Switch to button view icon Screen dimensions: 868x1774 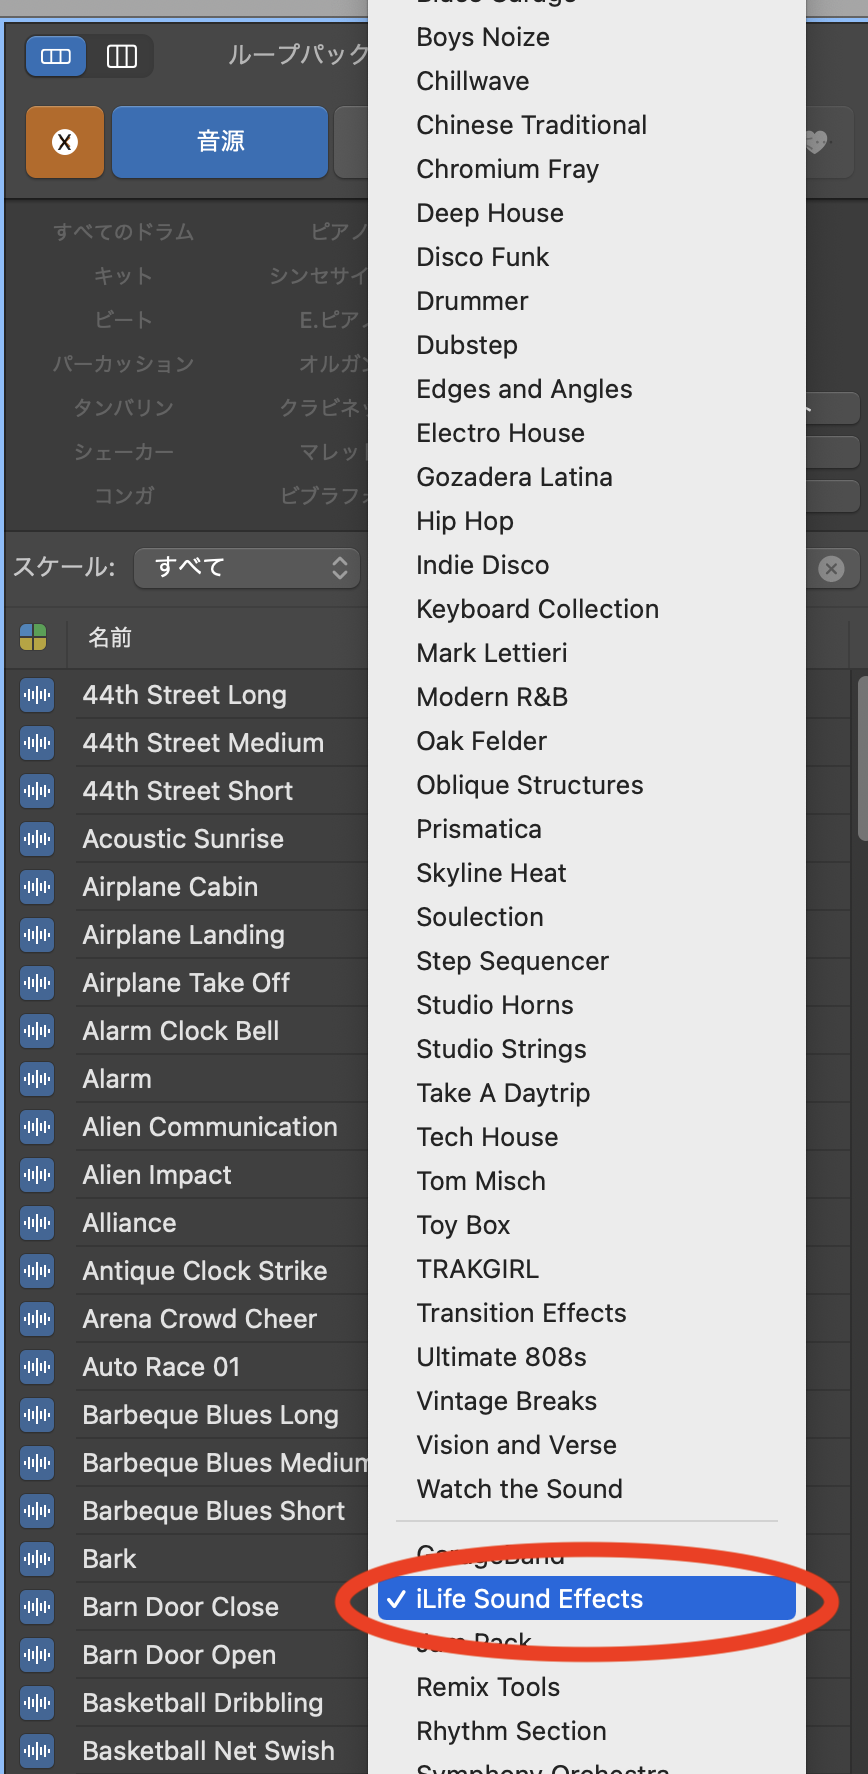[56, 56]
